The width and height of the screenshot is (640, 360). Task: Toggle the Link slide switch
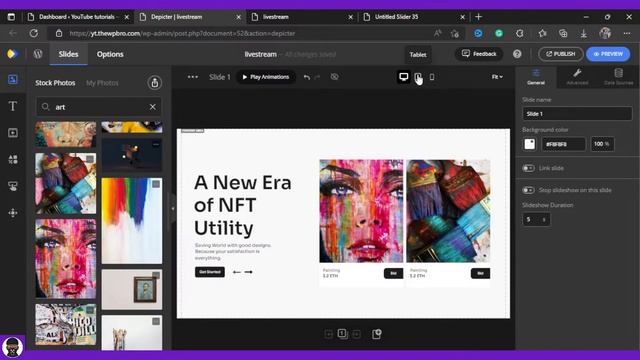[x=528, y=168]
